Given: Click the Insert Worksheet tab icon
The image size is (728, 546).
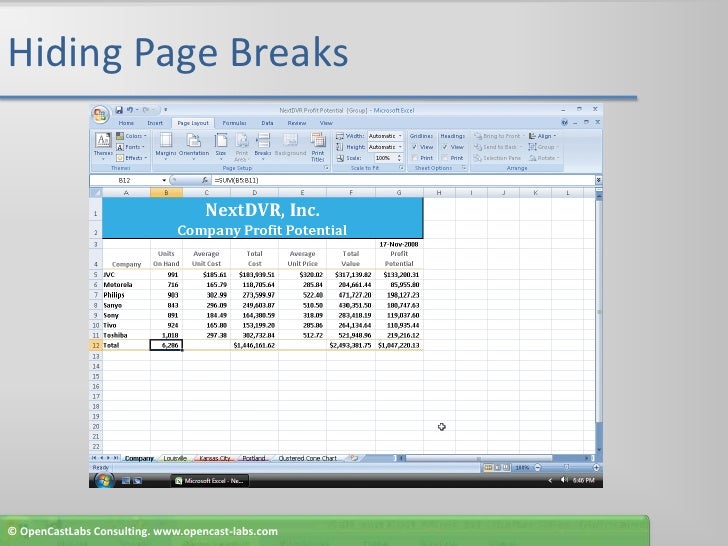Looking at the screenshot, I should pyautogui.click(x=354, y=458).
